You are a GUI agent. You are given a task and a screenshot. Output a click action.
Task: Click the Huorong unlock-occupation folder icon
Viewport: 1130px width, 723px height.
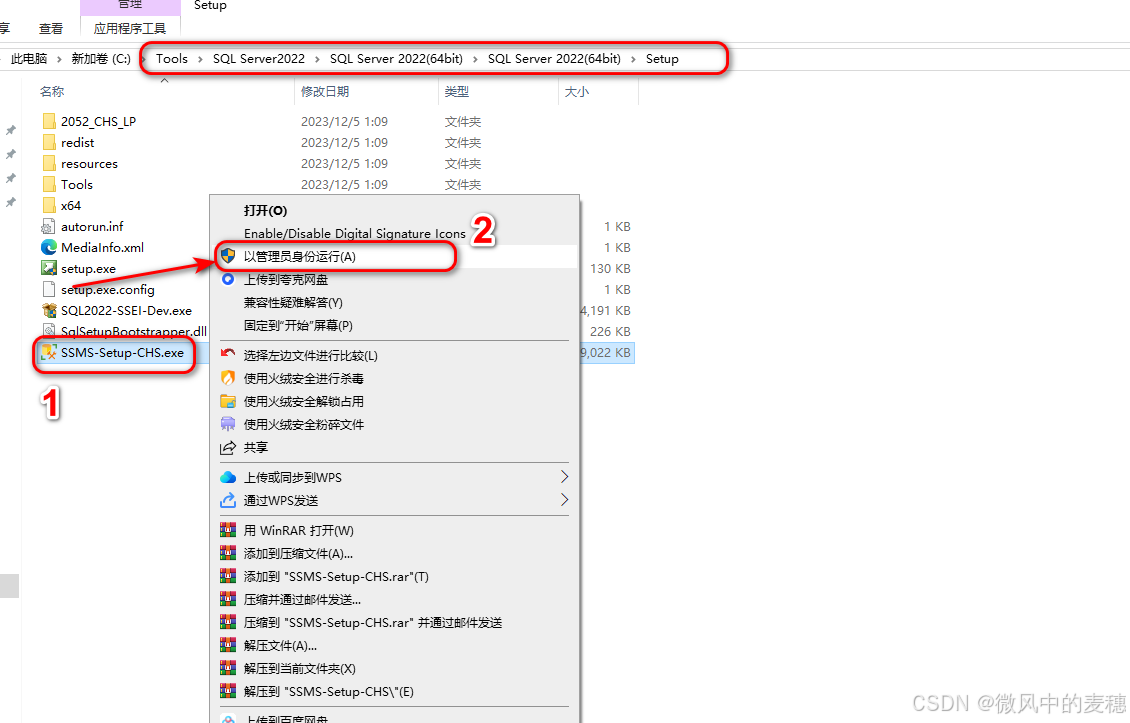pos(228,401)
